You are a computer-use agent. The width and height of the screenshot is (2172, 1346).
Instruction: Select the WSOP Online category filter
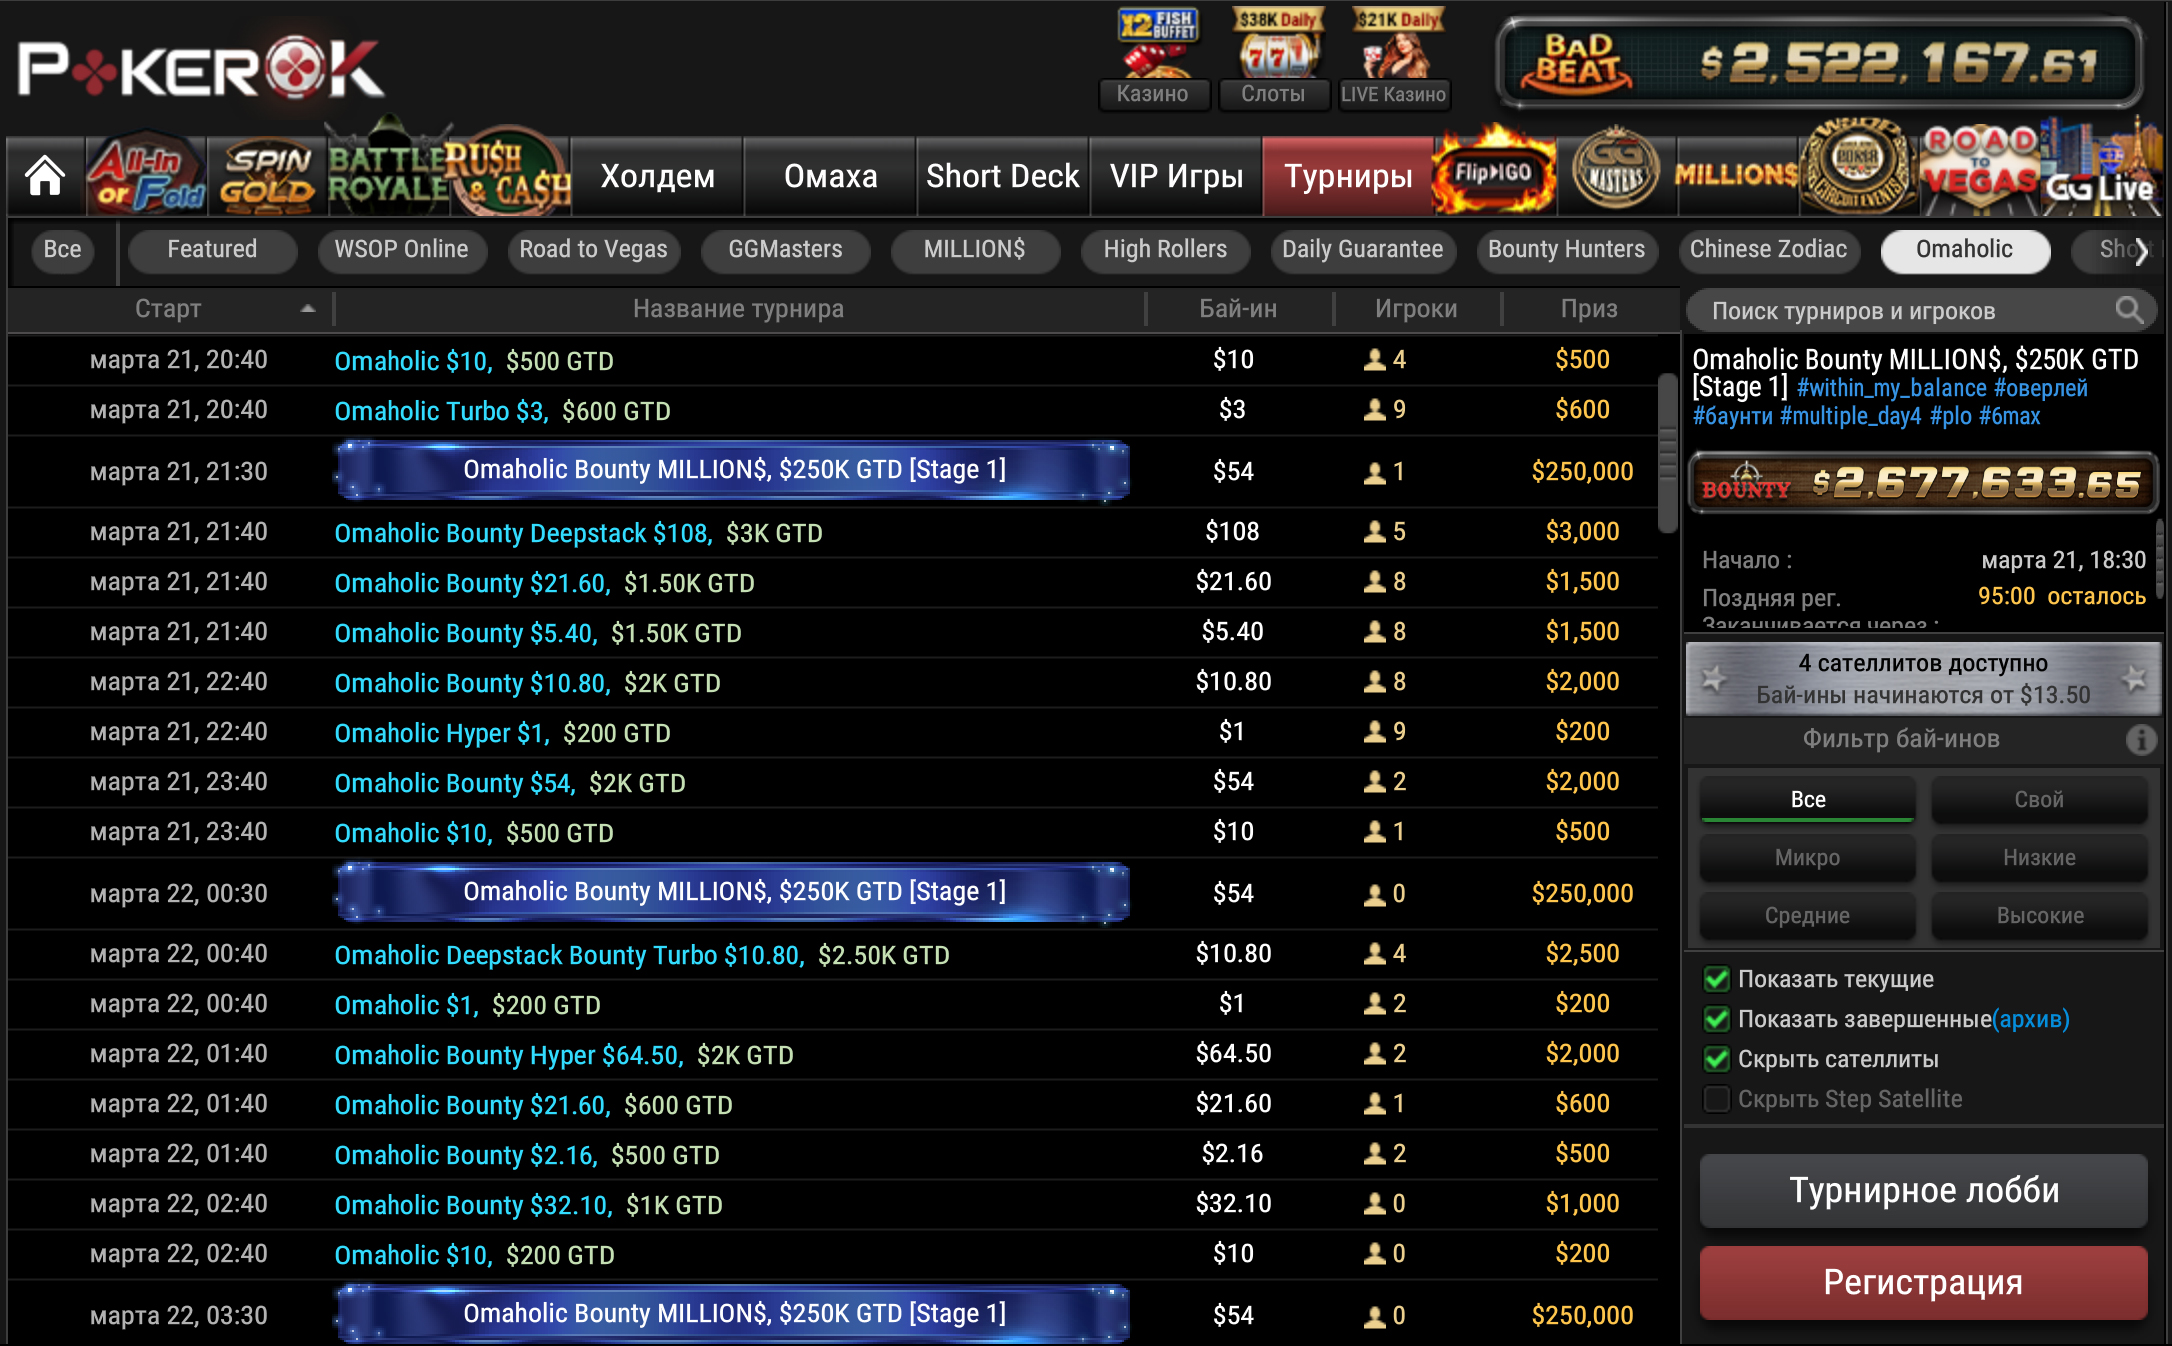(401, 250)
